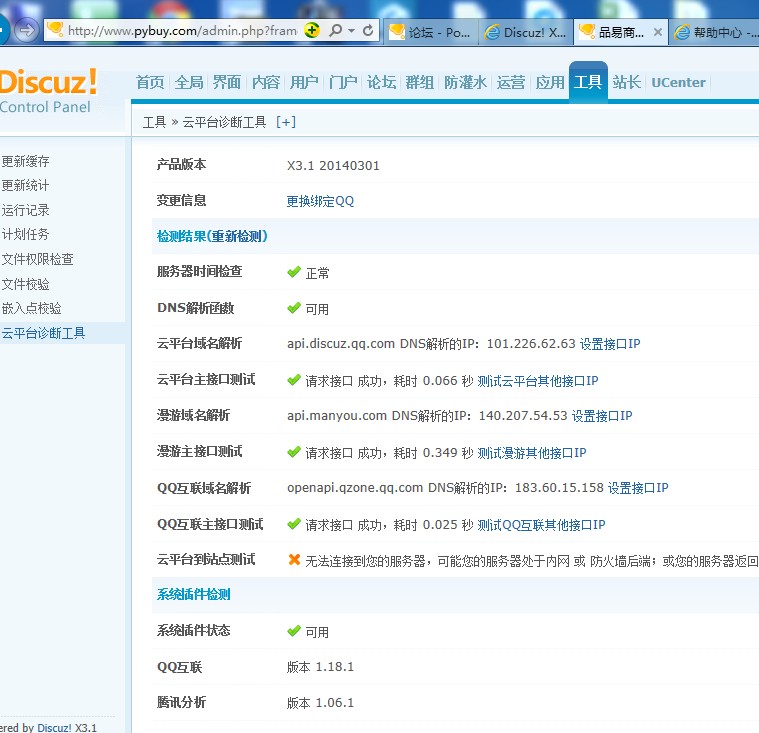Click 设置接口IP for api.discuz.qq.com
This screenshot has width=759, height=733.
tap(610, 344)
